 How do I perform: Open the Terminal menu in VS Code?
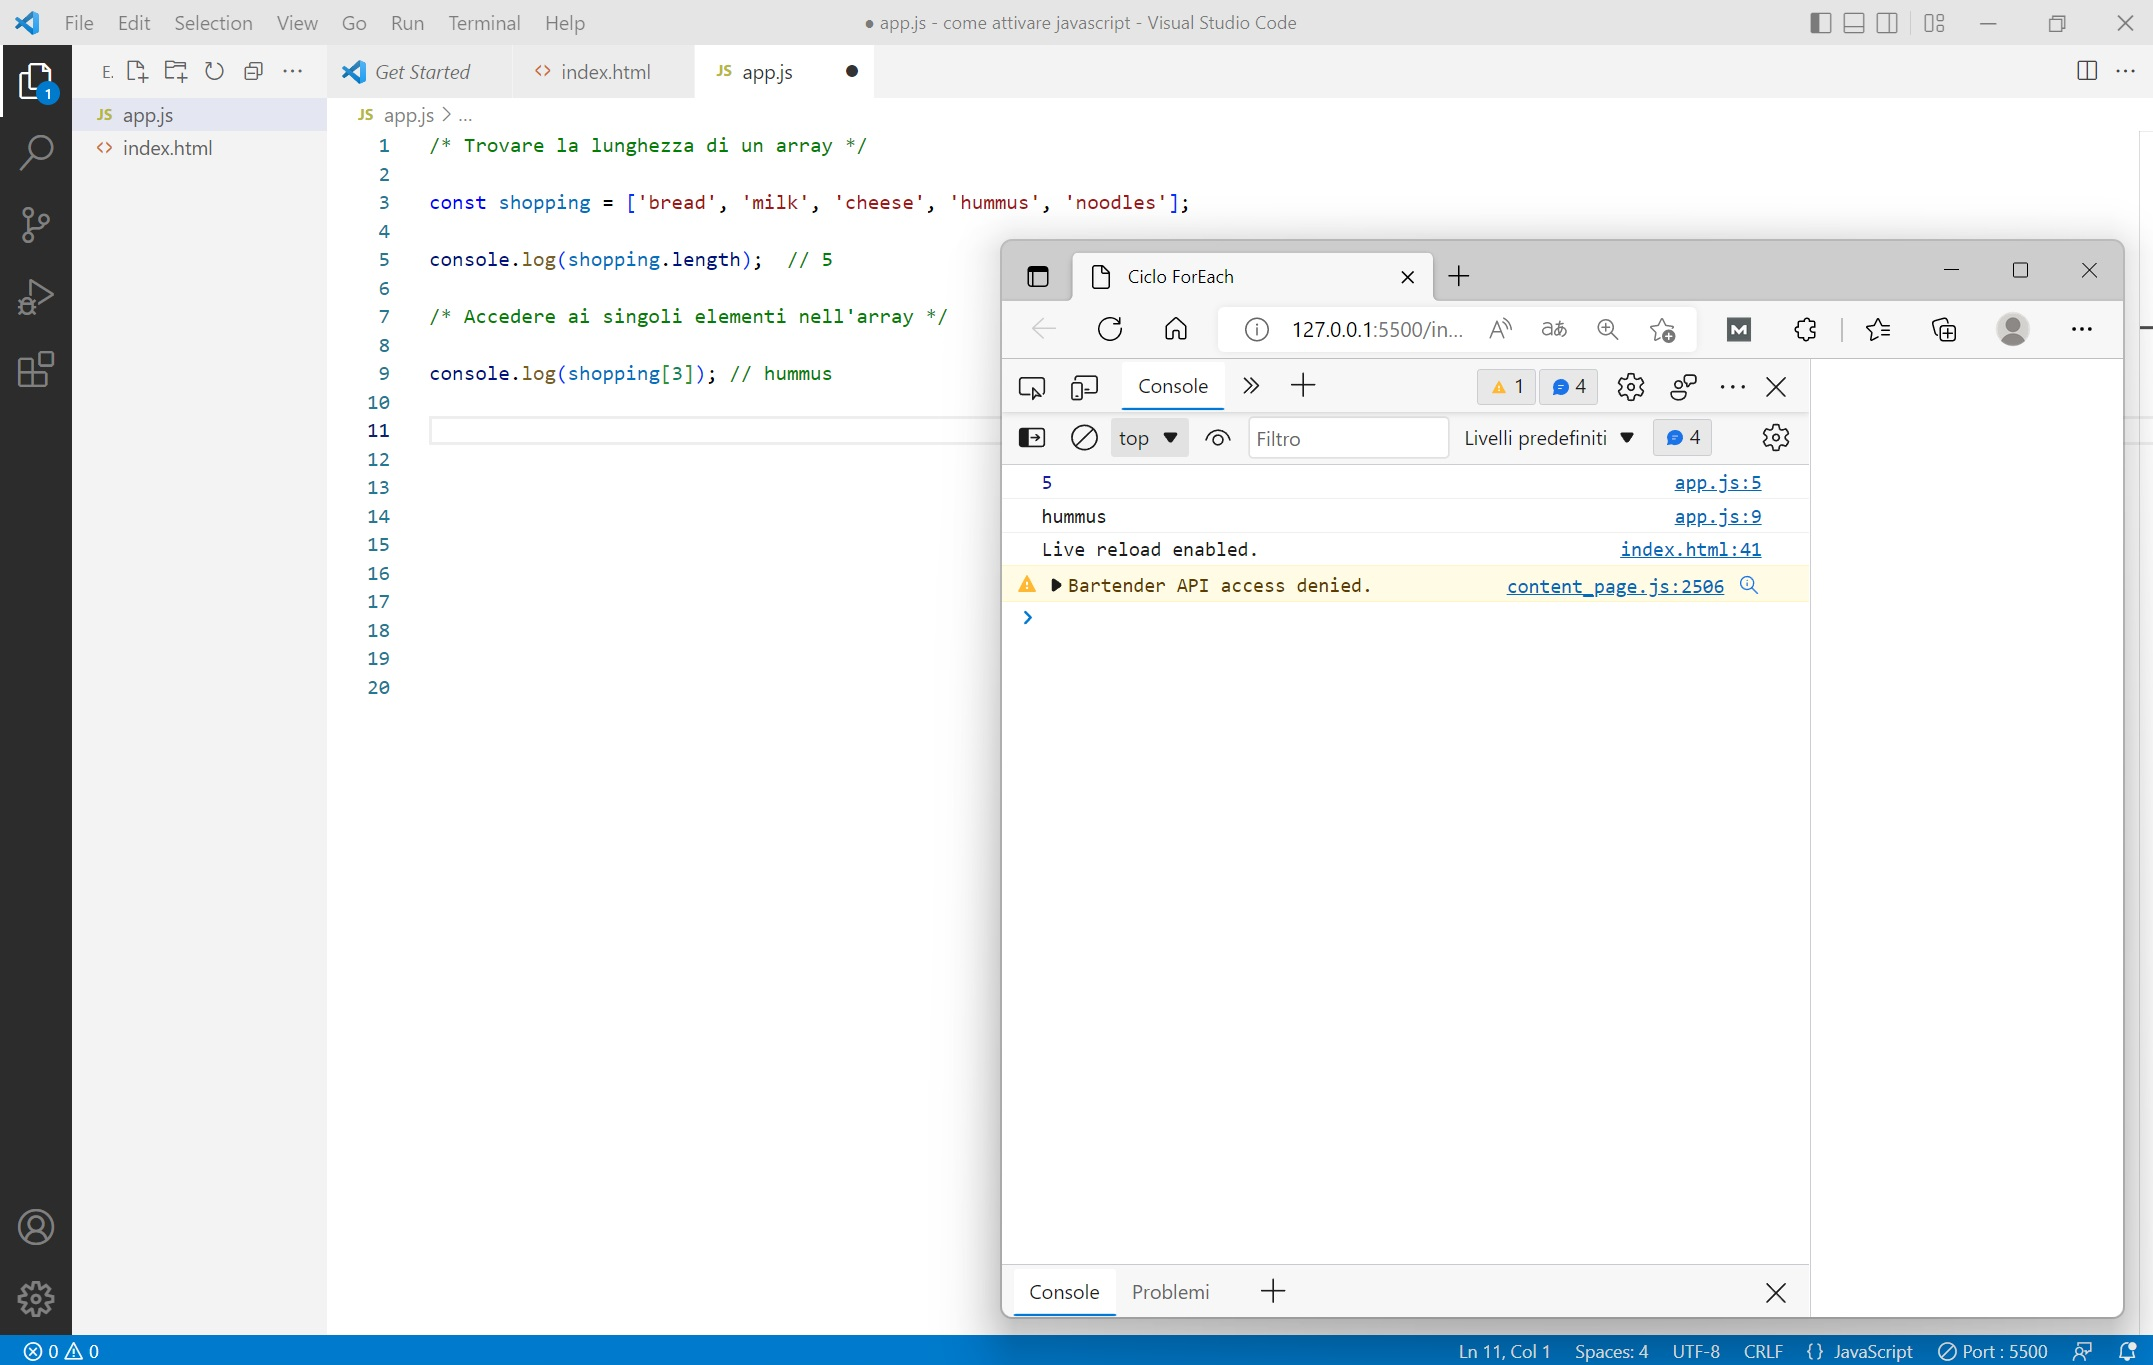pyautogui.click(x=484, y=22)
